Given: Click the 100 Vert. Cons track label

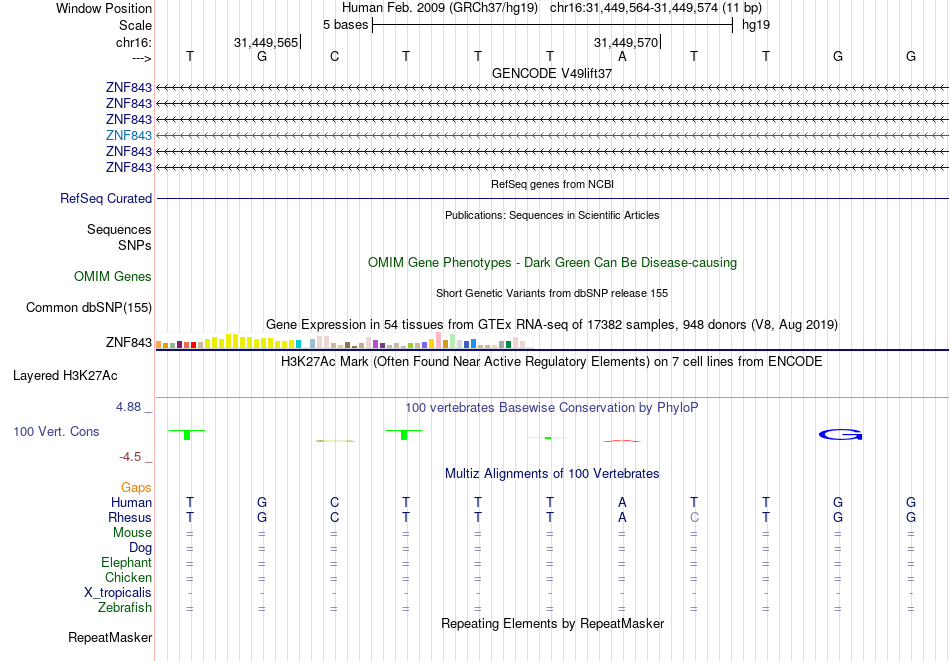Looking at the screenshot, I should tap(56, 431).
